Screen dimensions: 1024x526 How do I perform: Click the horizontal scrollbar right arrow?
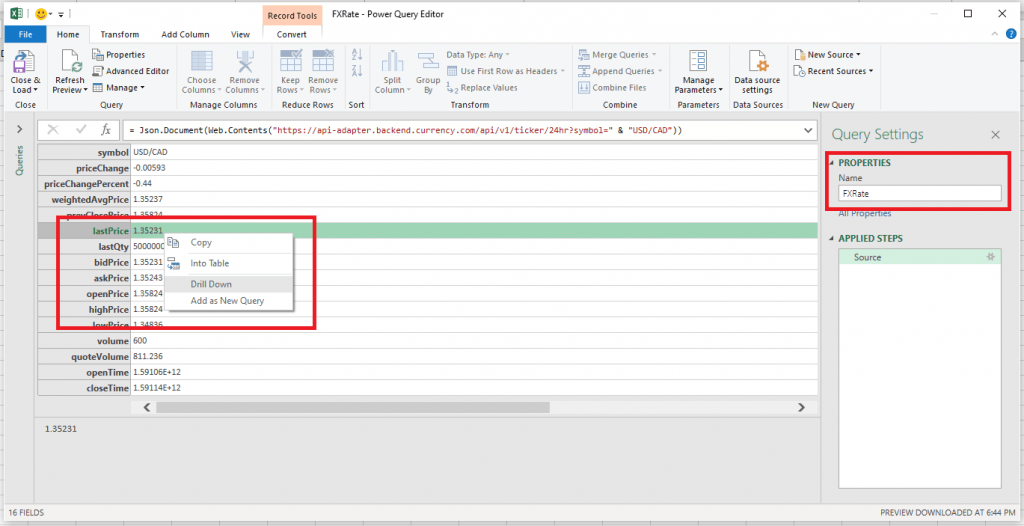click(801, 407)
